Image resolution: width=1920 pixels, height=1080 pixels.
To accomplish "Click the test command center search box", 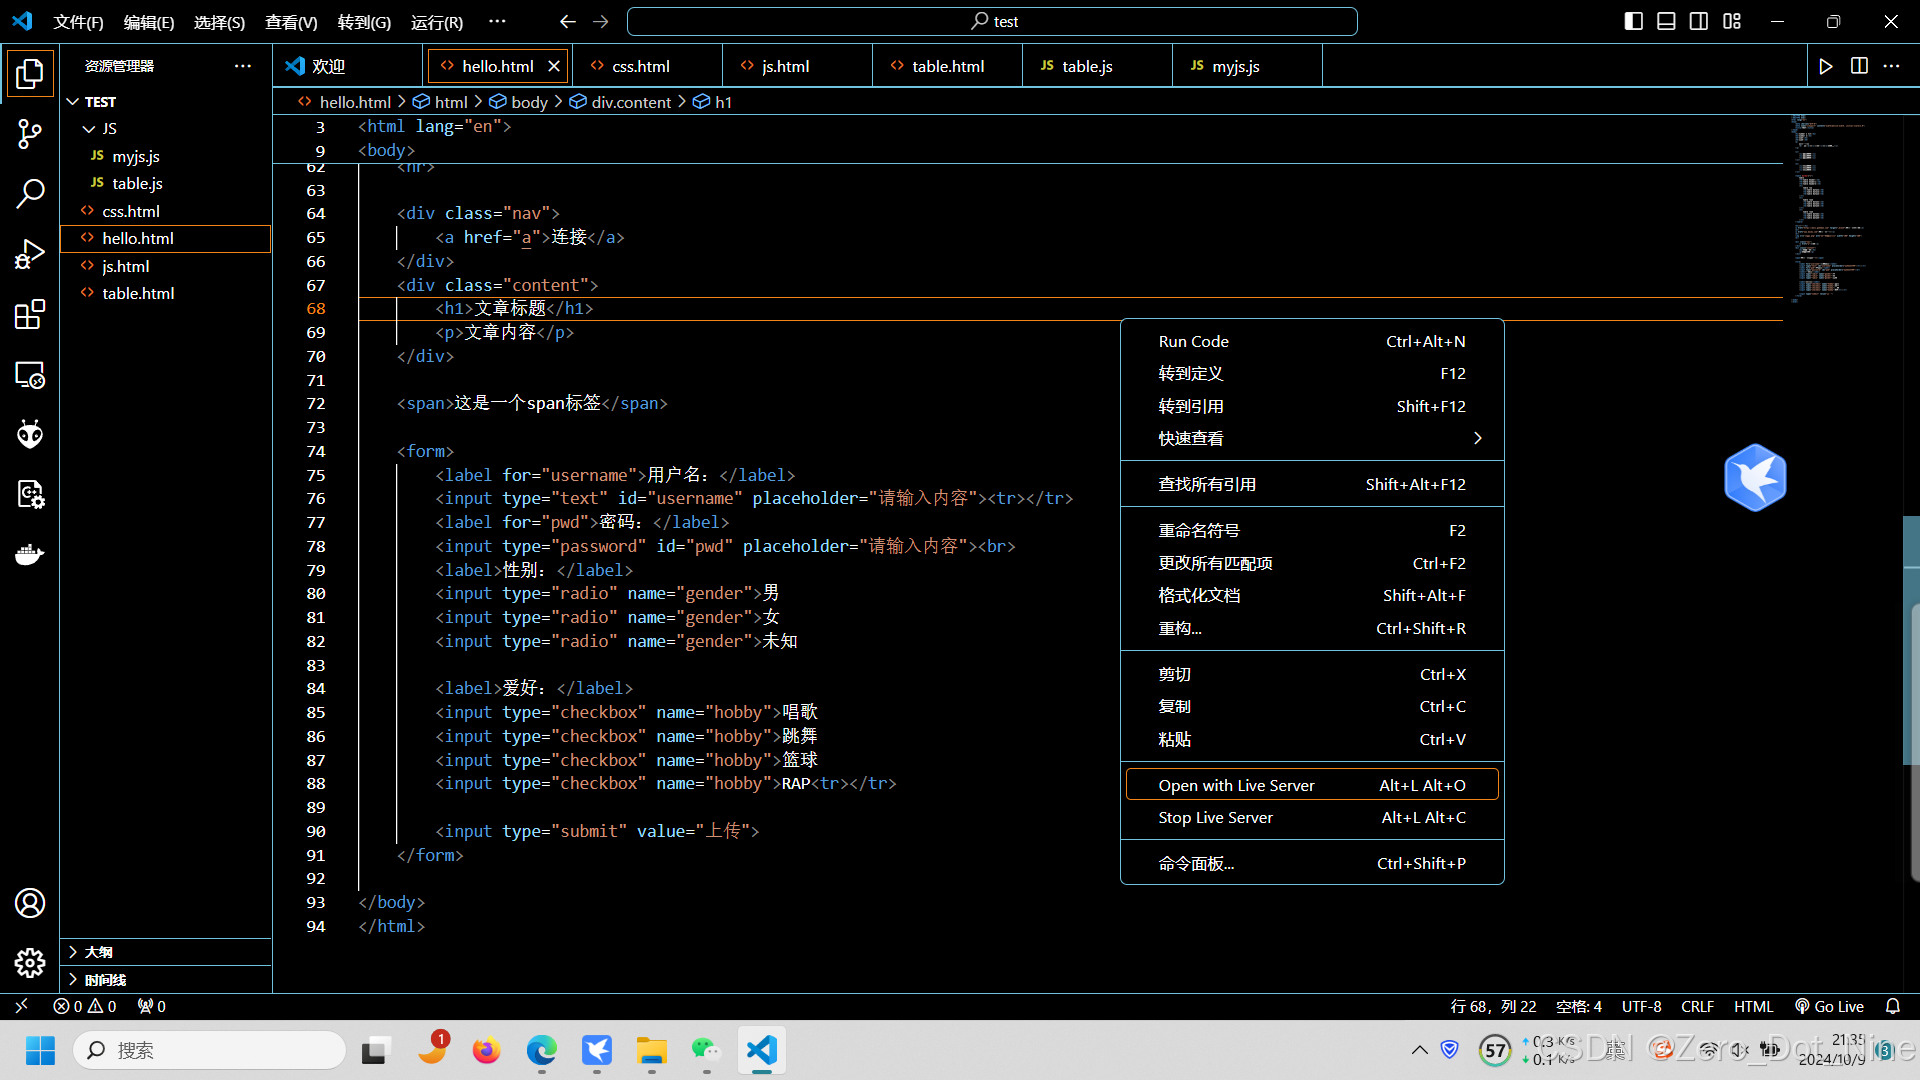I will click(992, 21).
